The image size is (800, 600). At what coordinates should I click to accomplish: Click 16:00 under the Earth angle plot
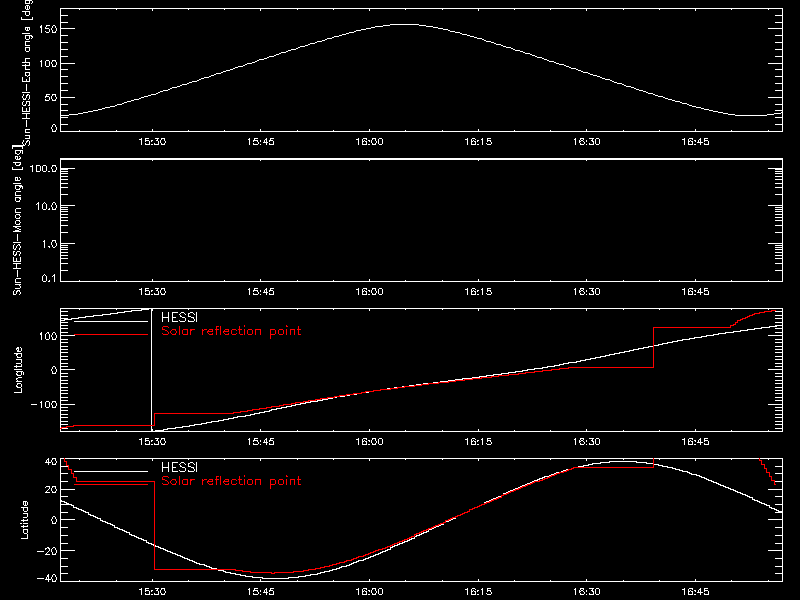coord(369,142)
